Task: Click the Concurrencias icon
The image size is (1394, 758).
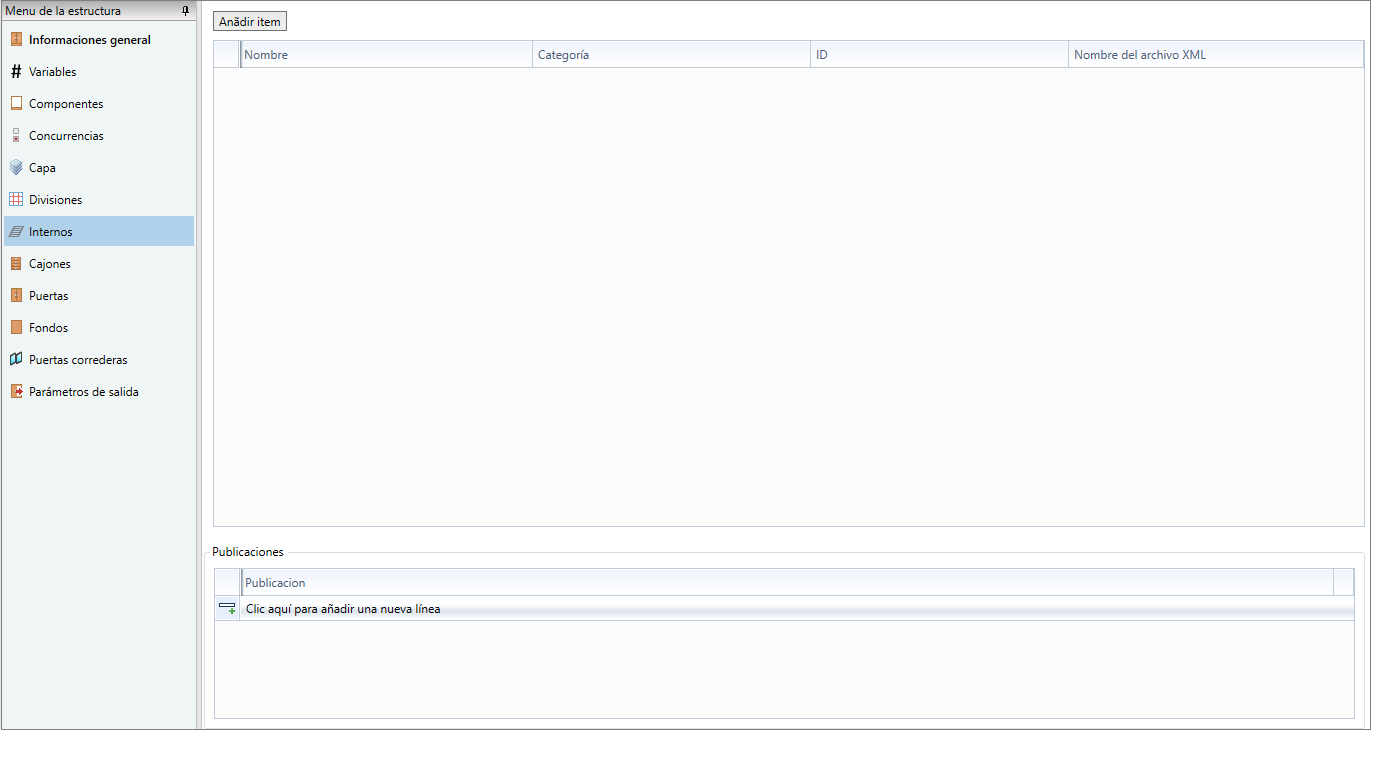Action: (x=16, y=136)
